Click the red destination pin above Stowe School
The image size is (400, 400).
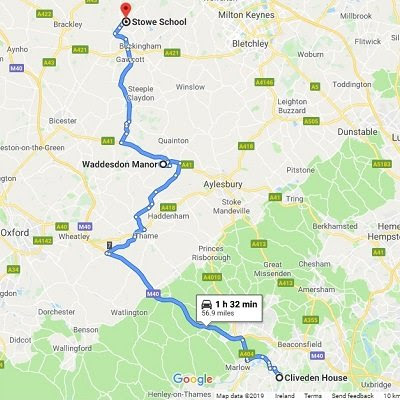point(126,10)
